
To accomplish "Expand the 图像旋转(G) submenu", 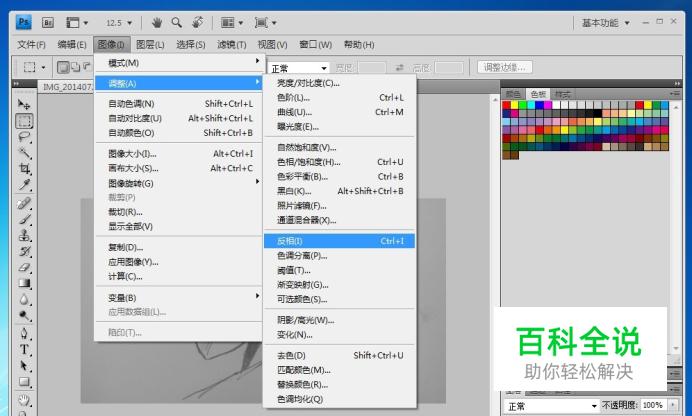I will [x=180, y=183].
